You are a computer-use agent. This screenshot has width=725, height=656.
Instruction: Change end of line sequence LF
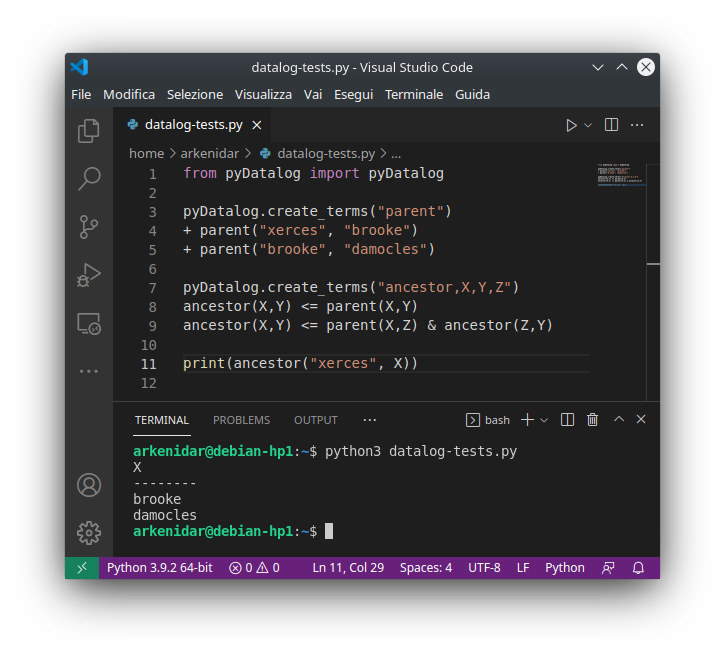click(523, 568)
